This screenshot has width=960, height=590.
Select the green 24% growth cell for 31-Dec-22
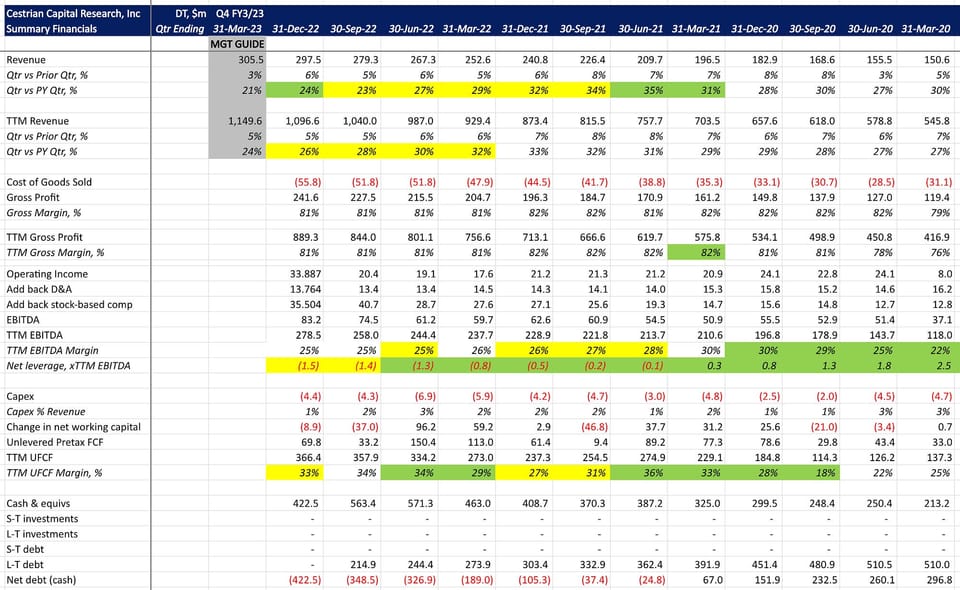coord(294,90)
